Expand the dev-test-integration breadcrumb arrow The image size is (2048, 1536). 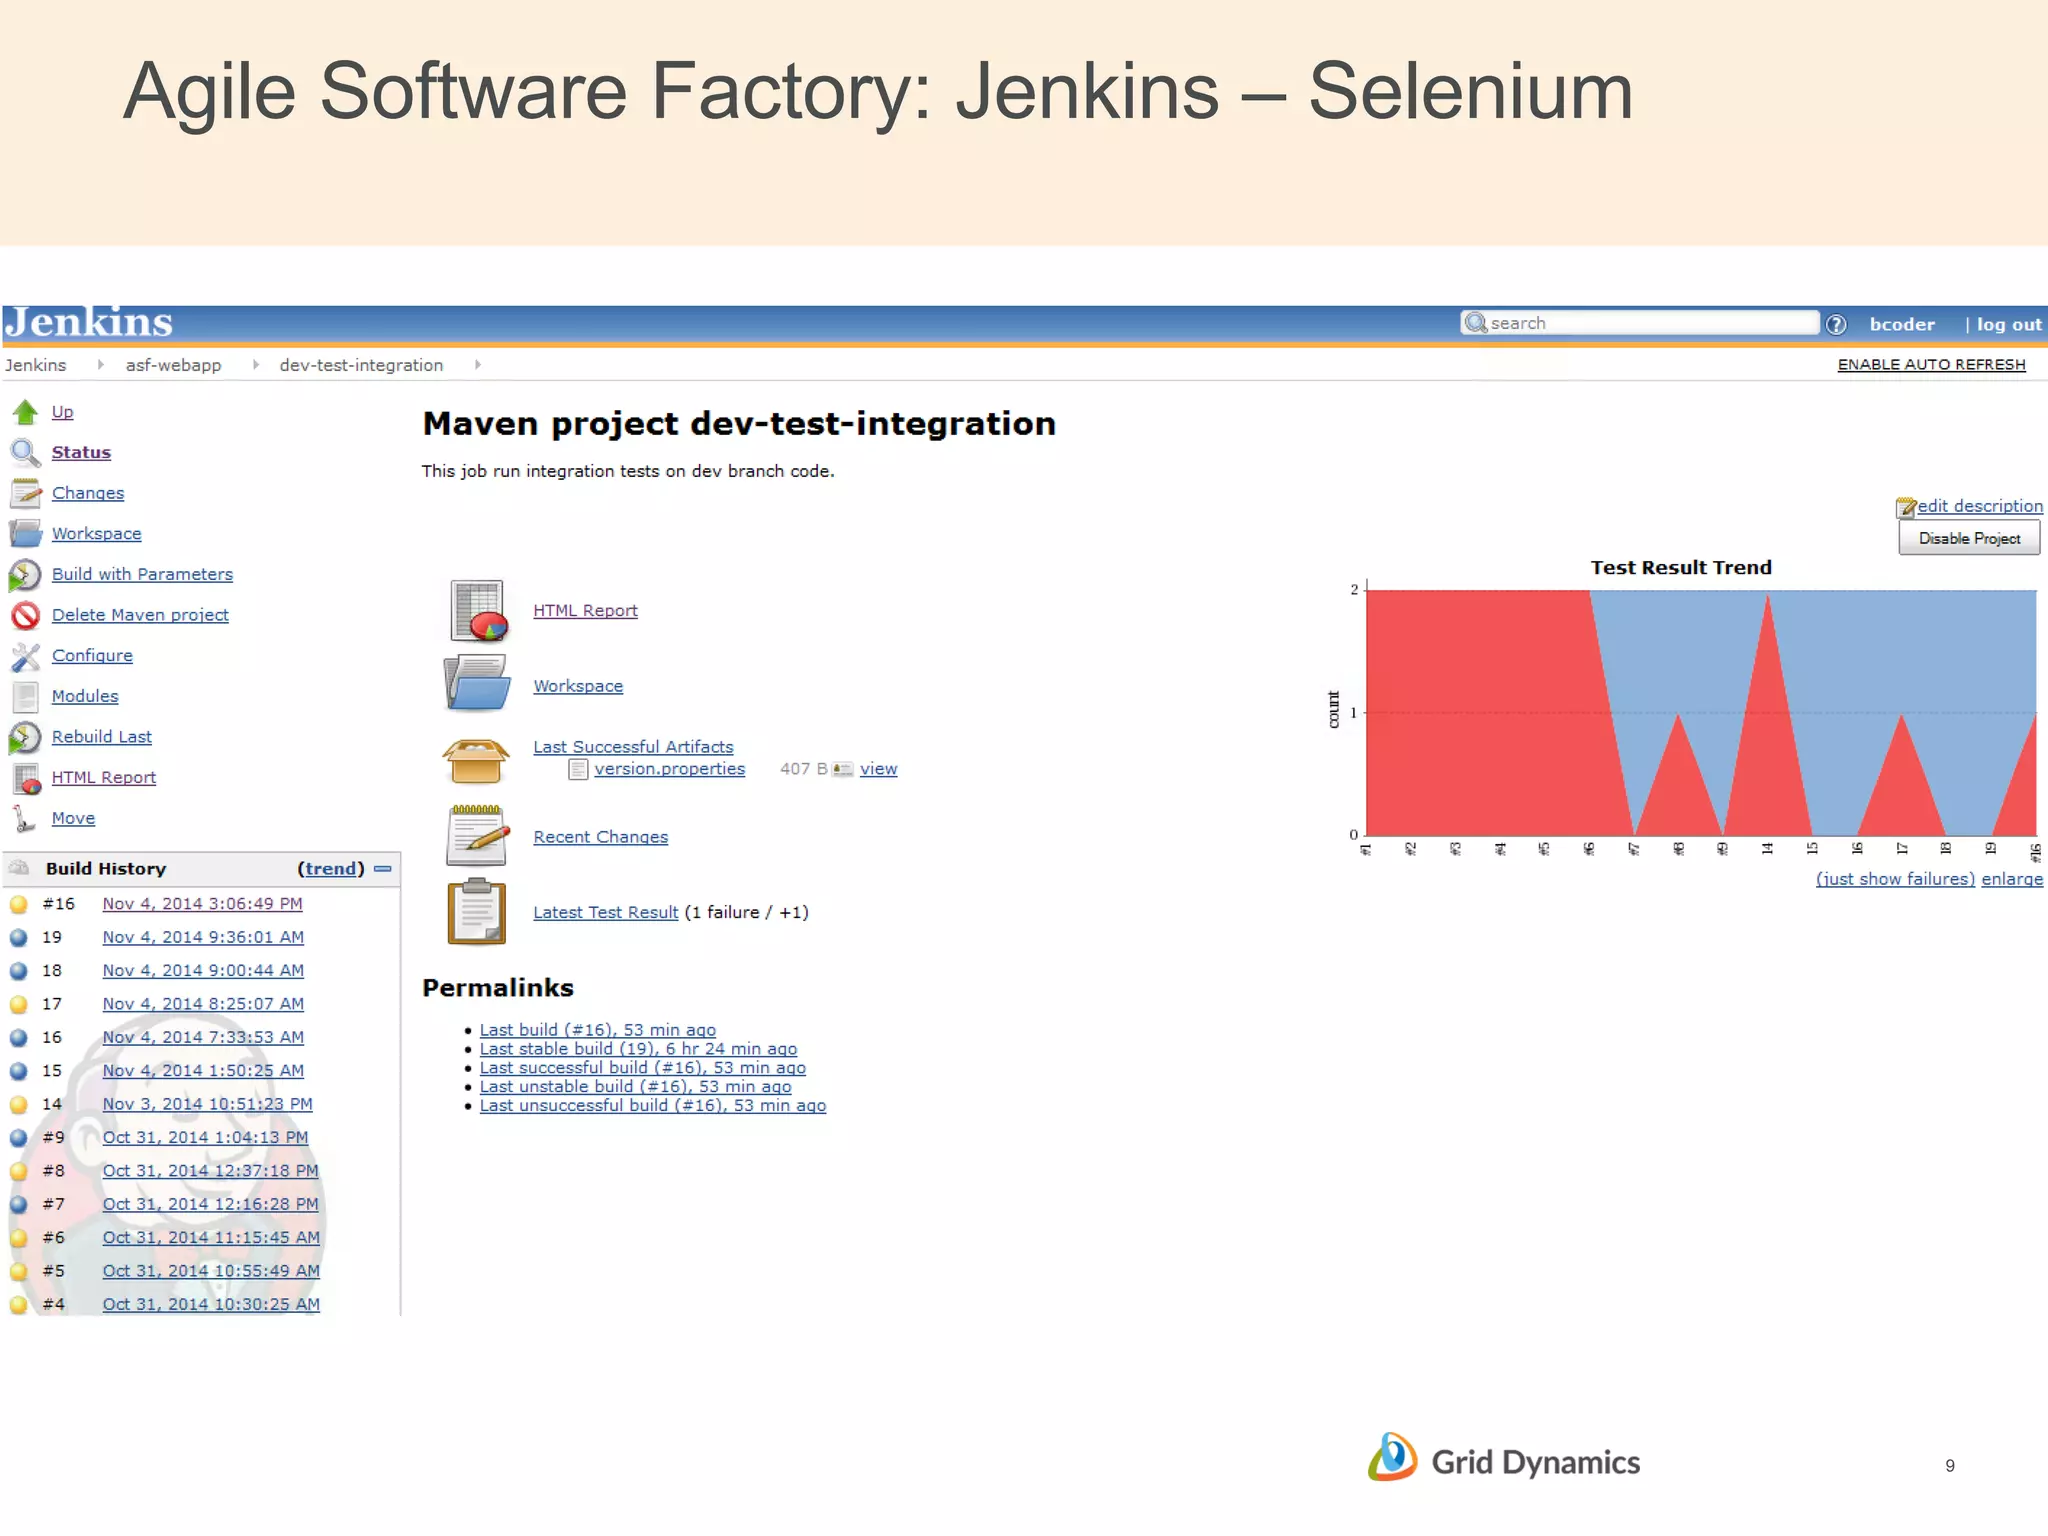tap(478, 365)
